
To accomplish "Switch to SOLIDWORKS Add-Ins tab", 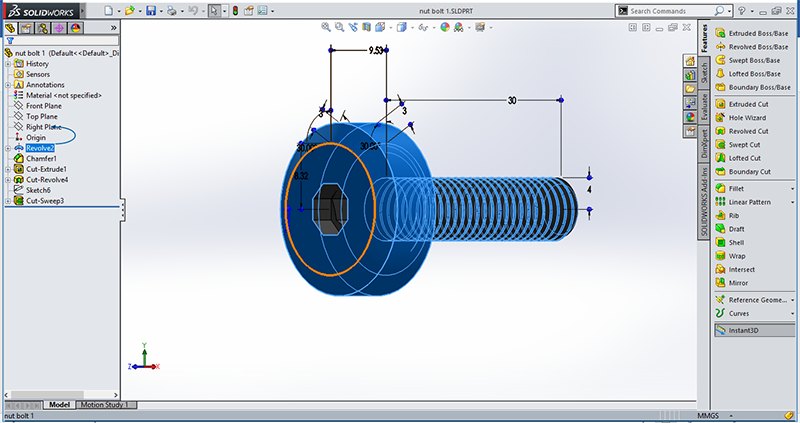I will [x=704, y=202].
